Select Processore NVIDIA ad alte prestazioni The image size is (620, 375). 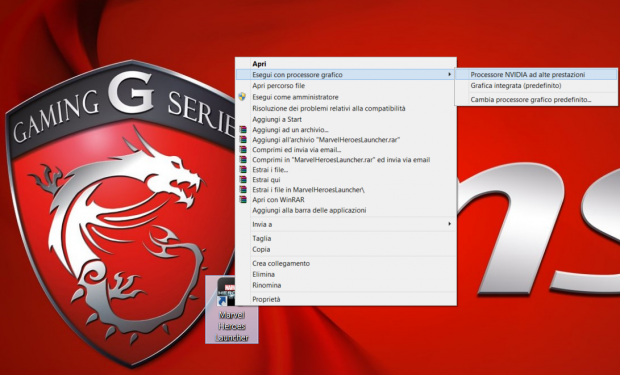click(x=537, y=74)
